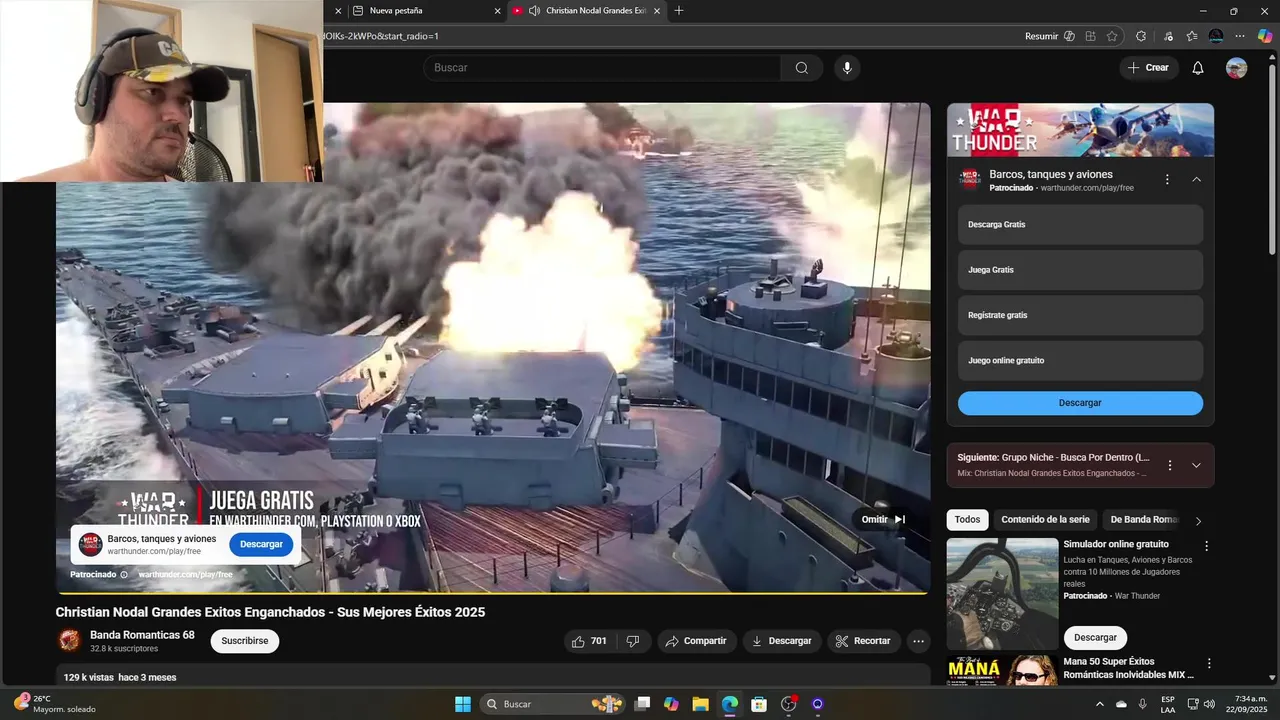Click the Resumir Copilot summary button
Viewport: 1280px width, 720px height.
(x=1050, y=36)
